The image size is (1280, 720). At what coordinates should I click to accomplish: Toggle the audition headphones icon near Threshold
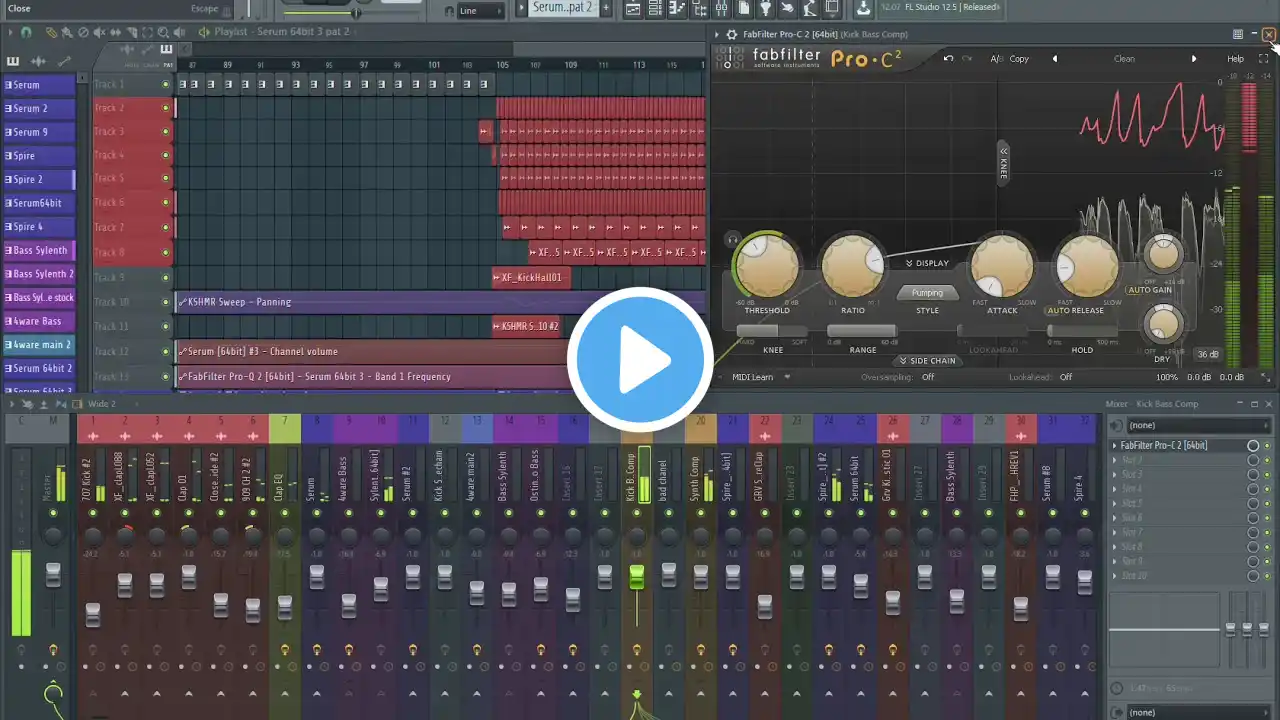coord(733,239)
